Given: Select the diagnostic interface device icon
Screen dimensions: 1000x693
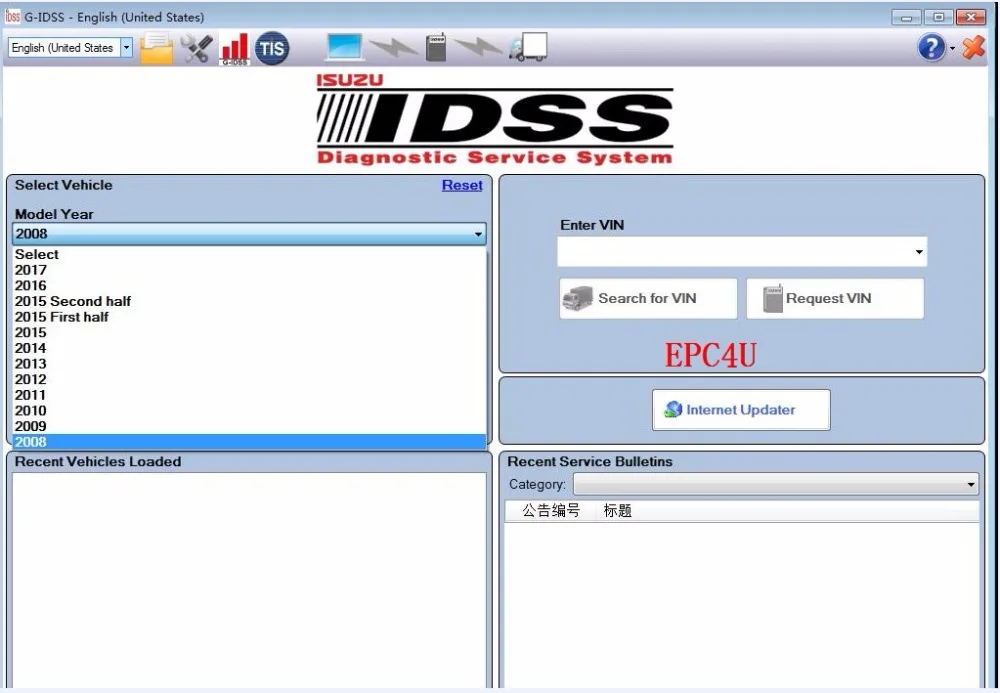Looking at the screenshot, I should 436,47.
